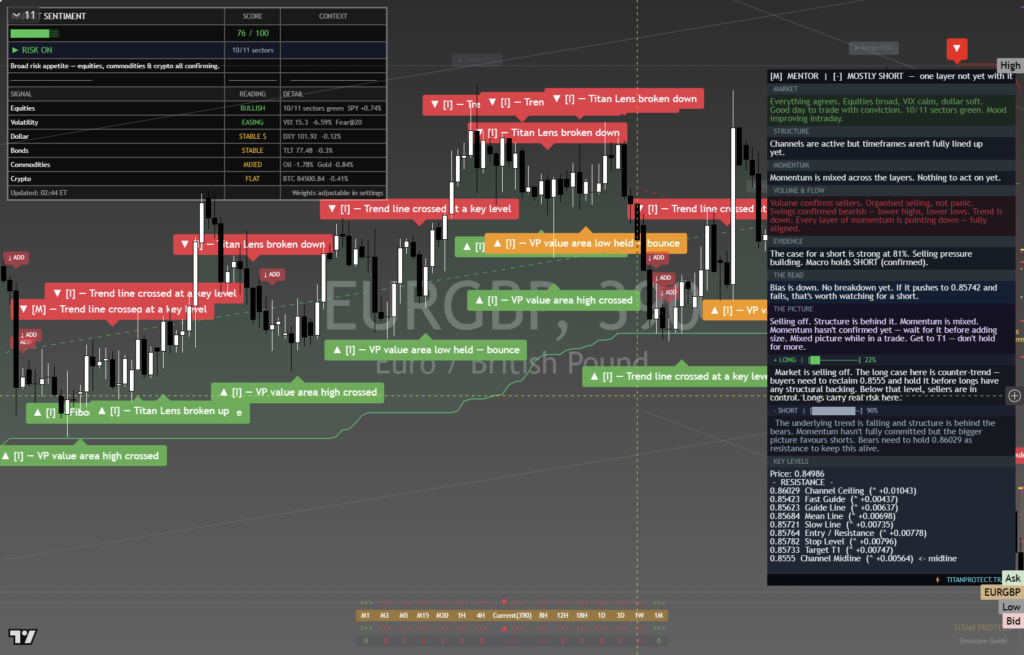Click the red flag marker icon

[957, 49]
